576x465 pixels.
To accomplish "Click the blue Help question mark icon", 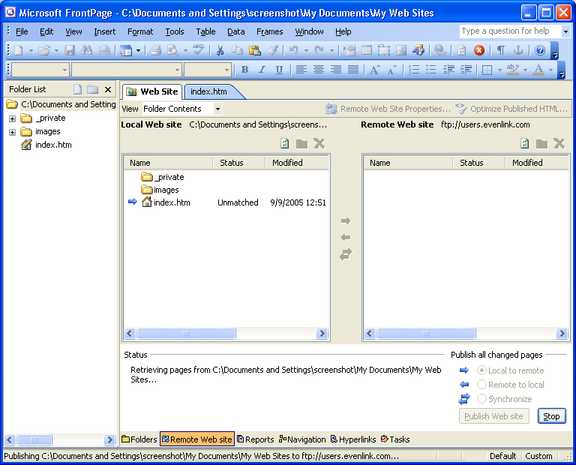I will (x=540, y=50).
